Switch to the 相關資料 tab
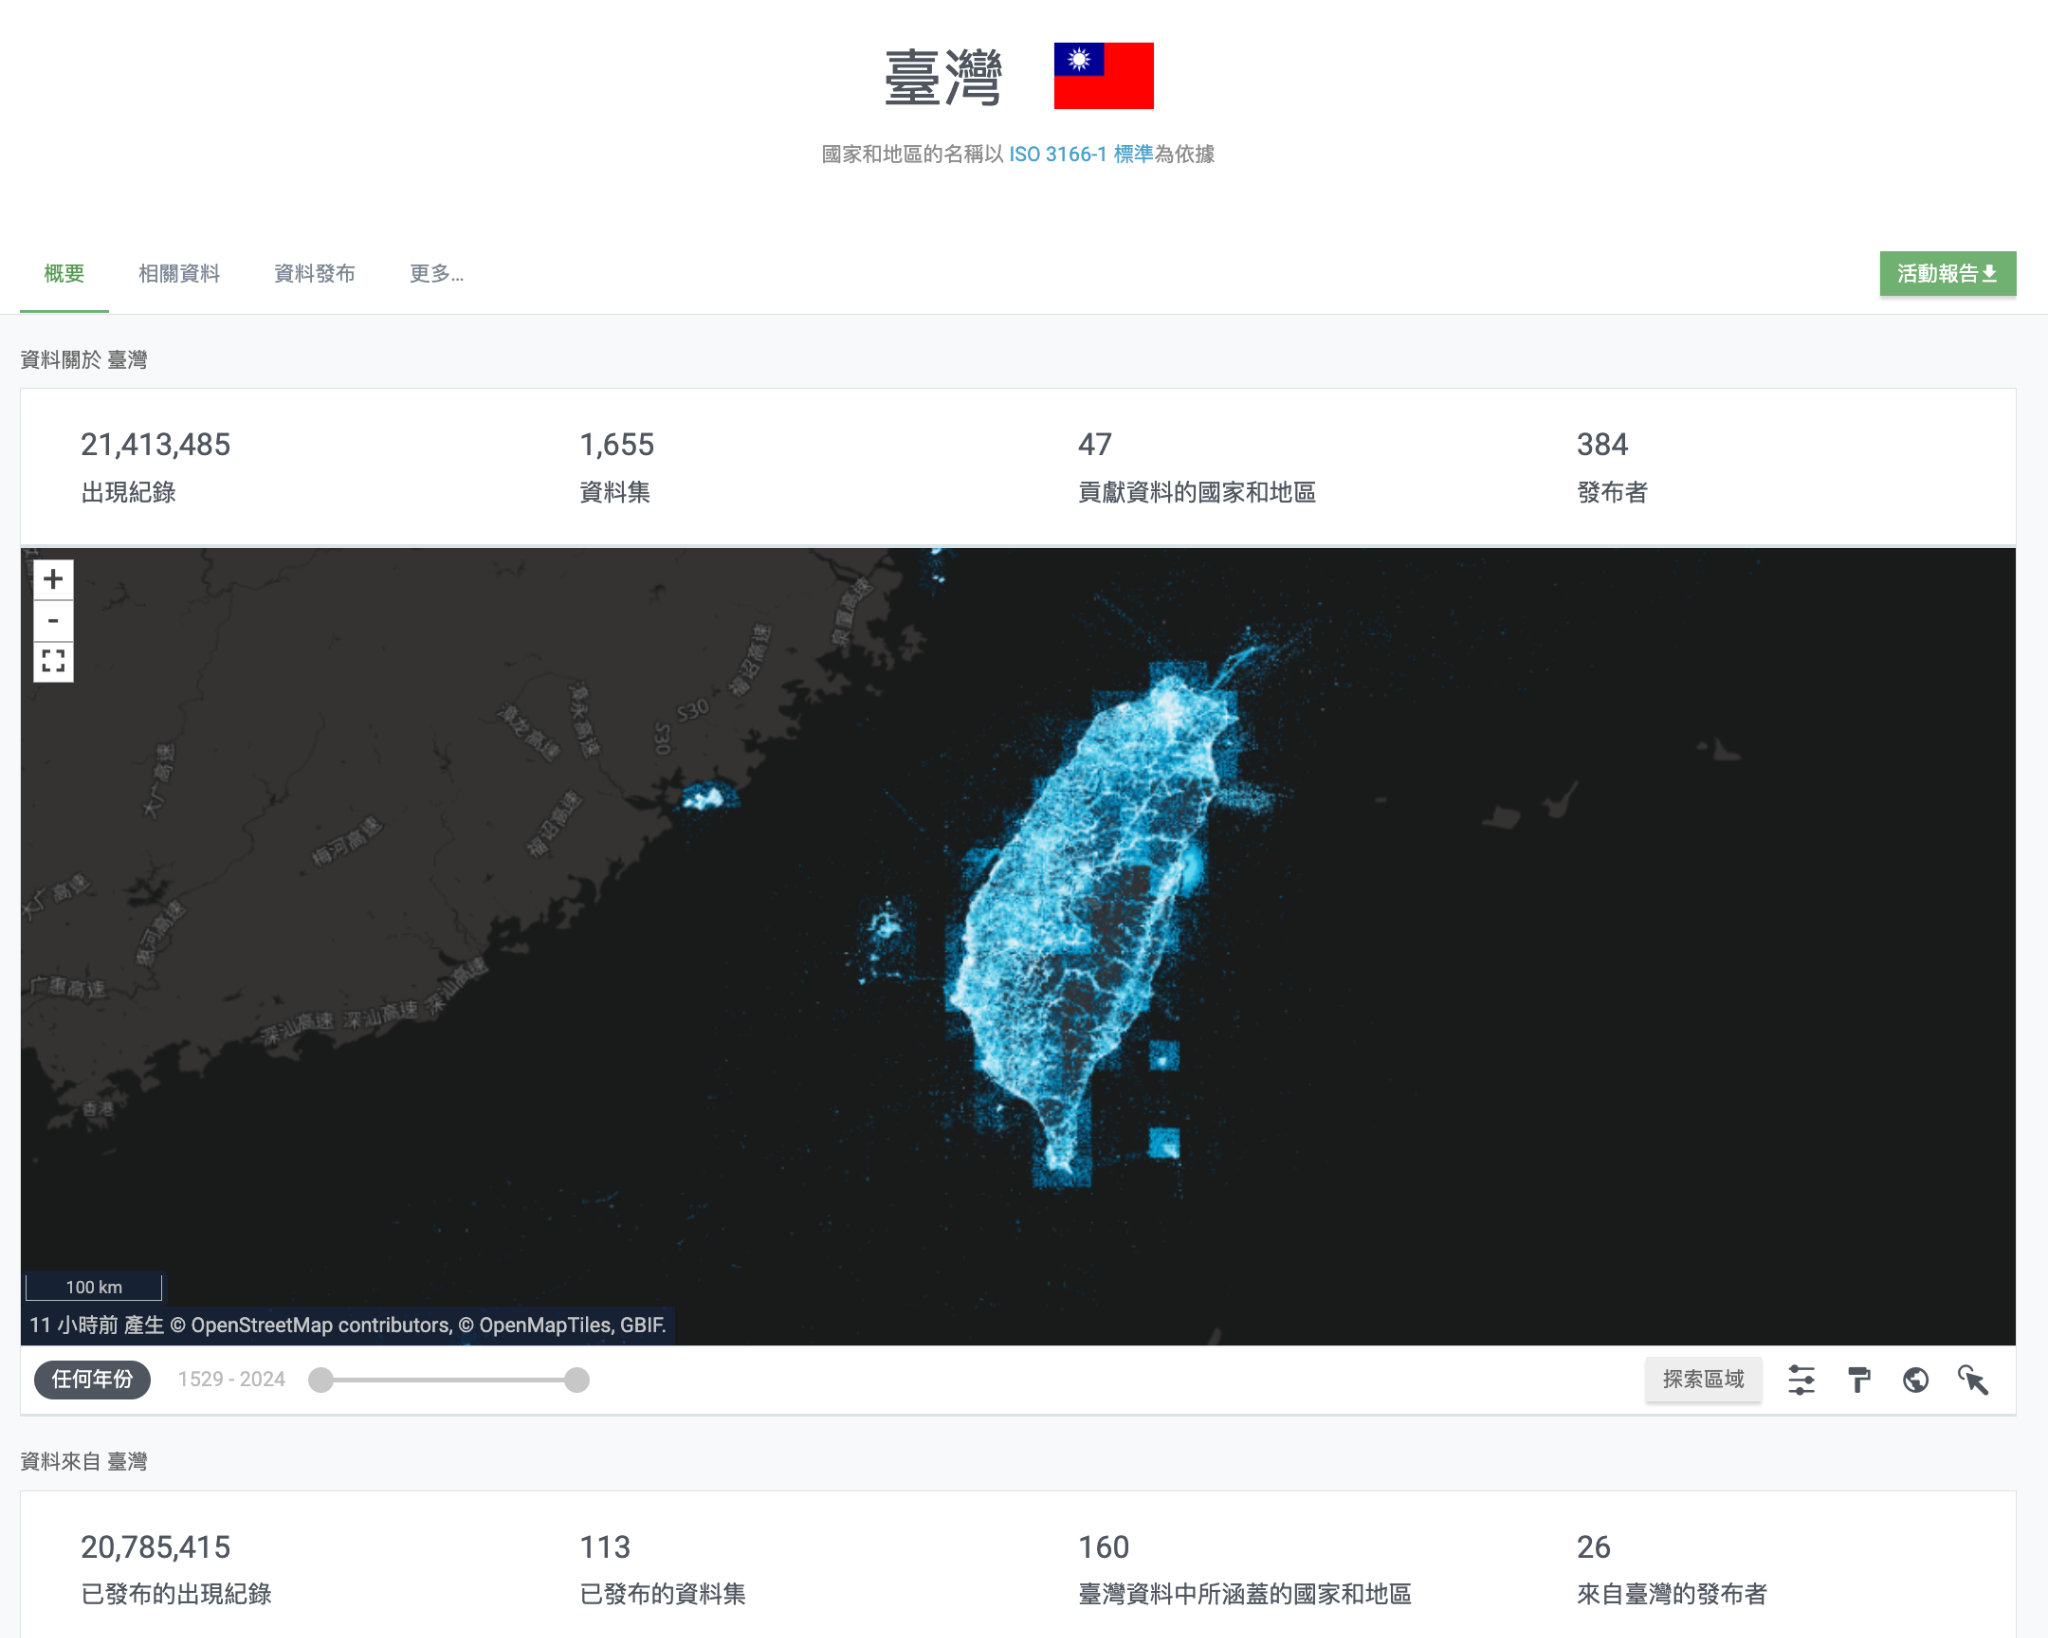Screen dimensions: 2048x1638 point(179,274)
